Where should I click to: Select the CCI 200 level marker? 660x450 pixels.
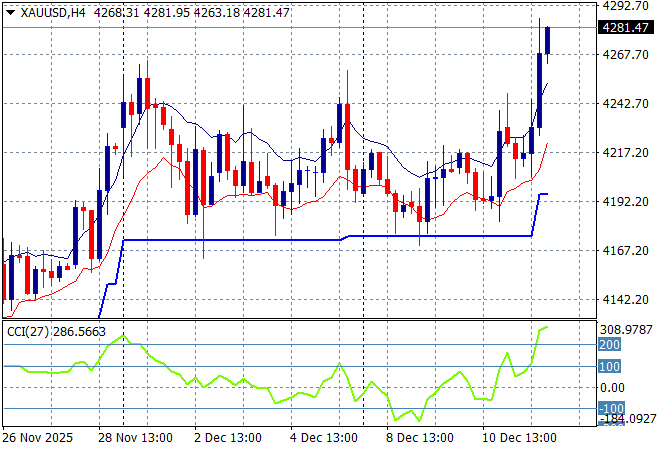(x=611, y=344)
